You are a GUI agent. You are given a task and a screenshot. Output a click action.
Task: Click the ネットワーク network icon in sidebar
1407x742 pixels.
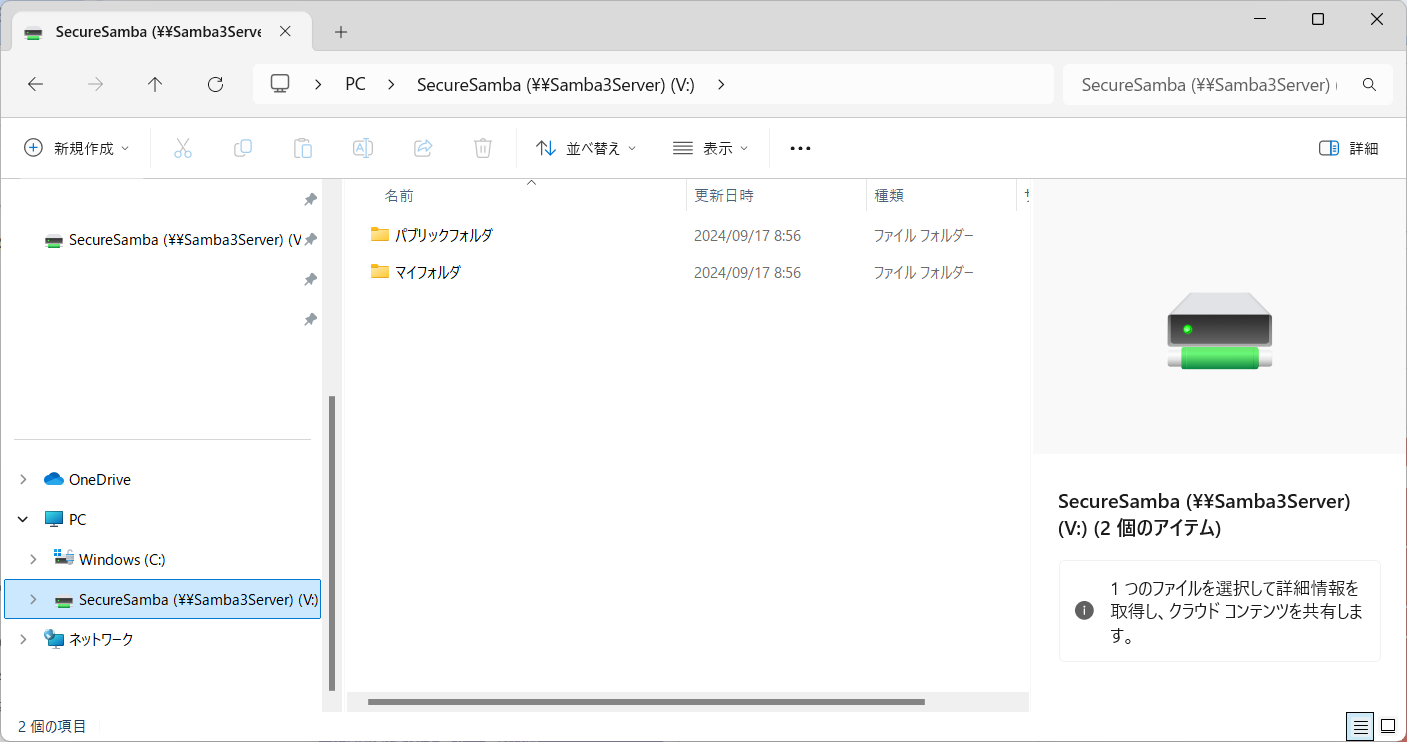click(x=54, y=638)
